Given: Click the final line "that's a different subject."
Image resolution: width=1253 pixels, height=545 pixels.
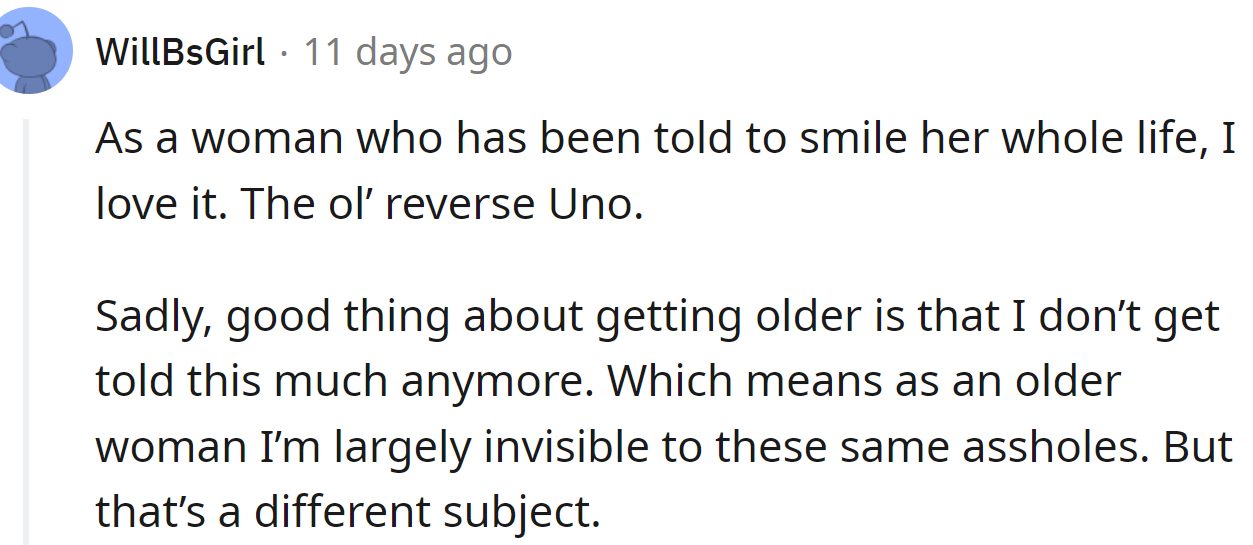Looking at the screenshot, I should tap(347, 513).
